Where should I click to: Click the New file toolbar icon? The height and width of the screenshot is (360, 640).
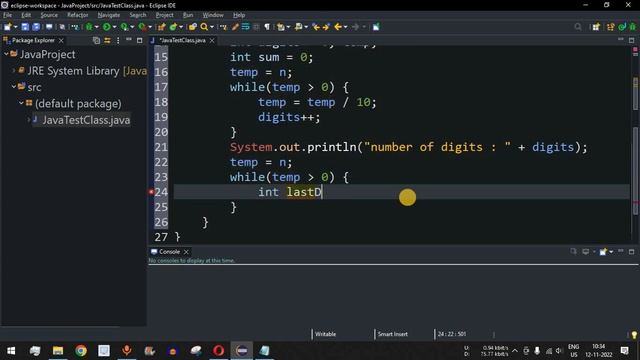[7, 27]
